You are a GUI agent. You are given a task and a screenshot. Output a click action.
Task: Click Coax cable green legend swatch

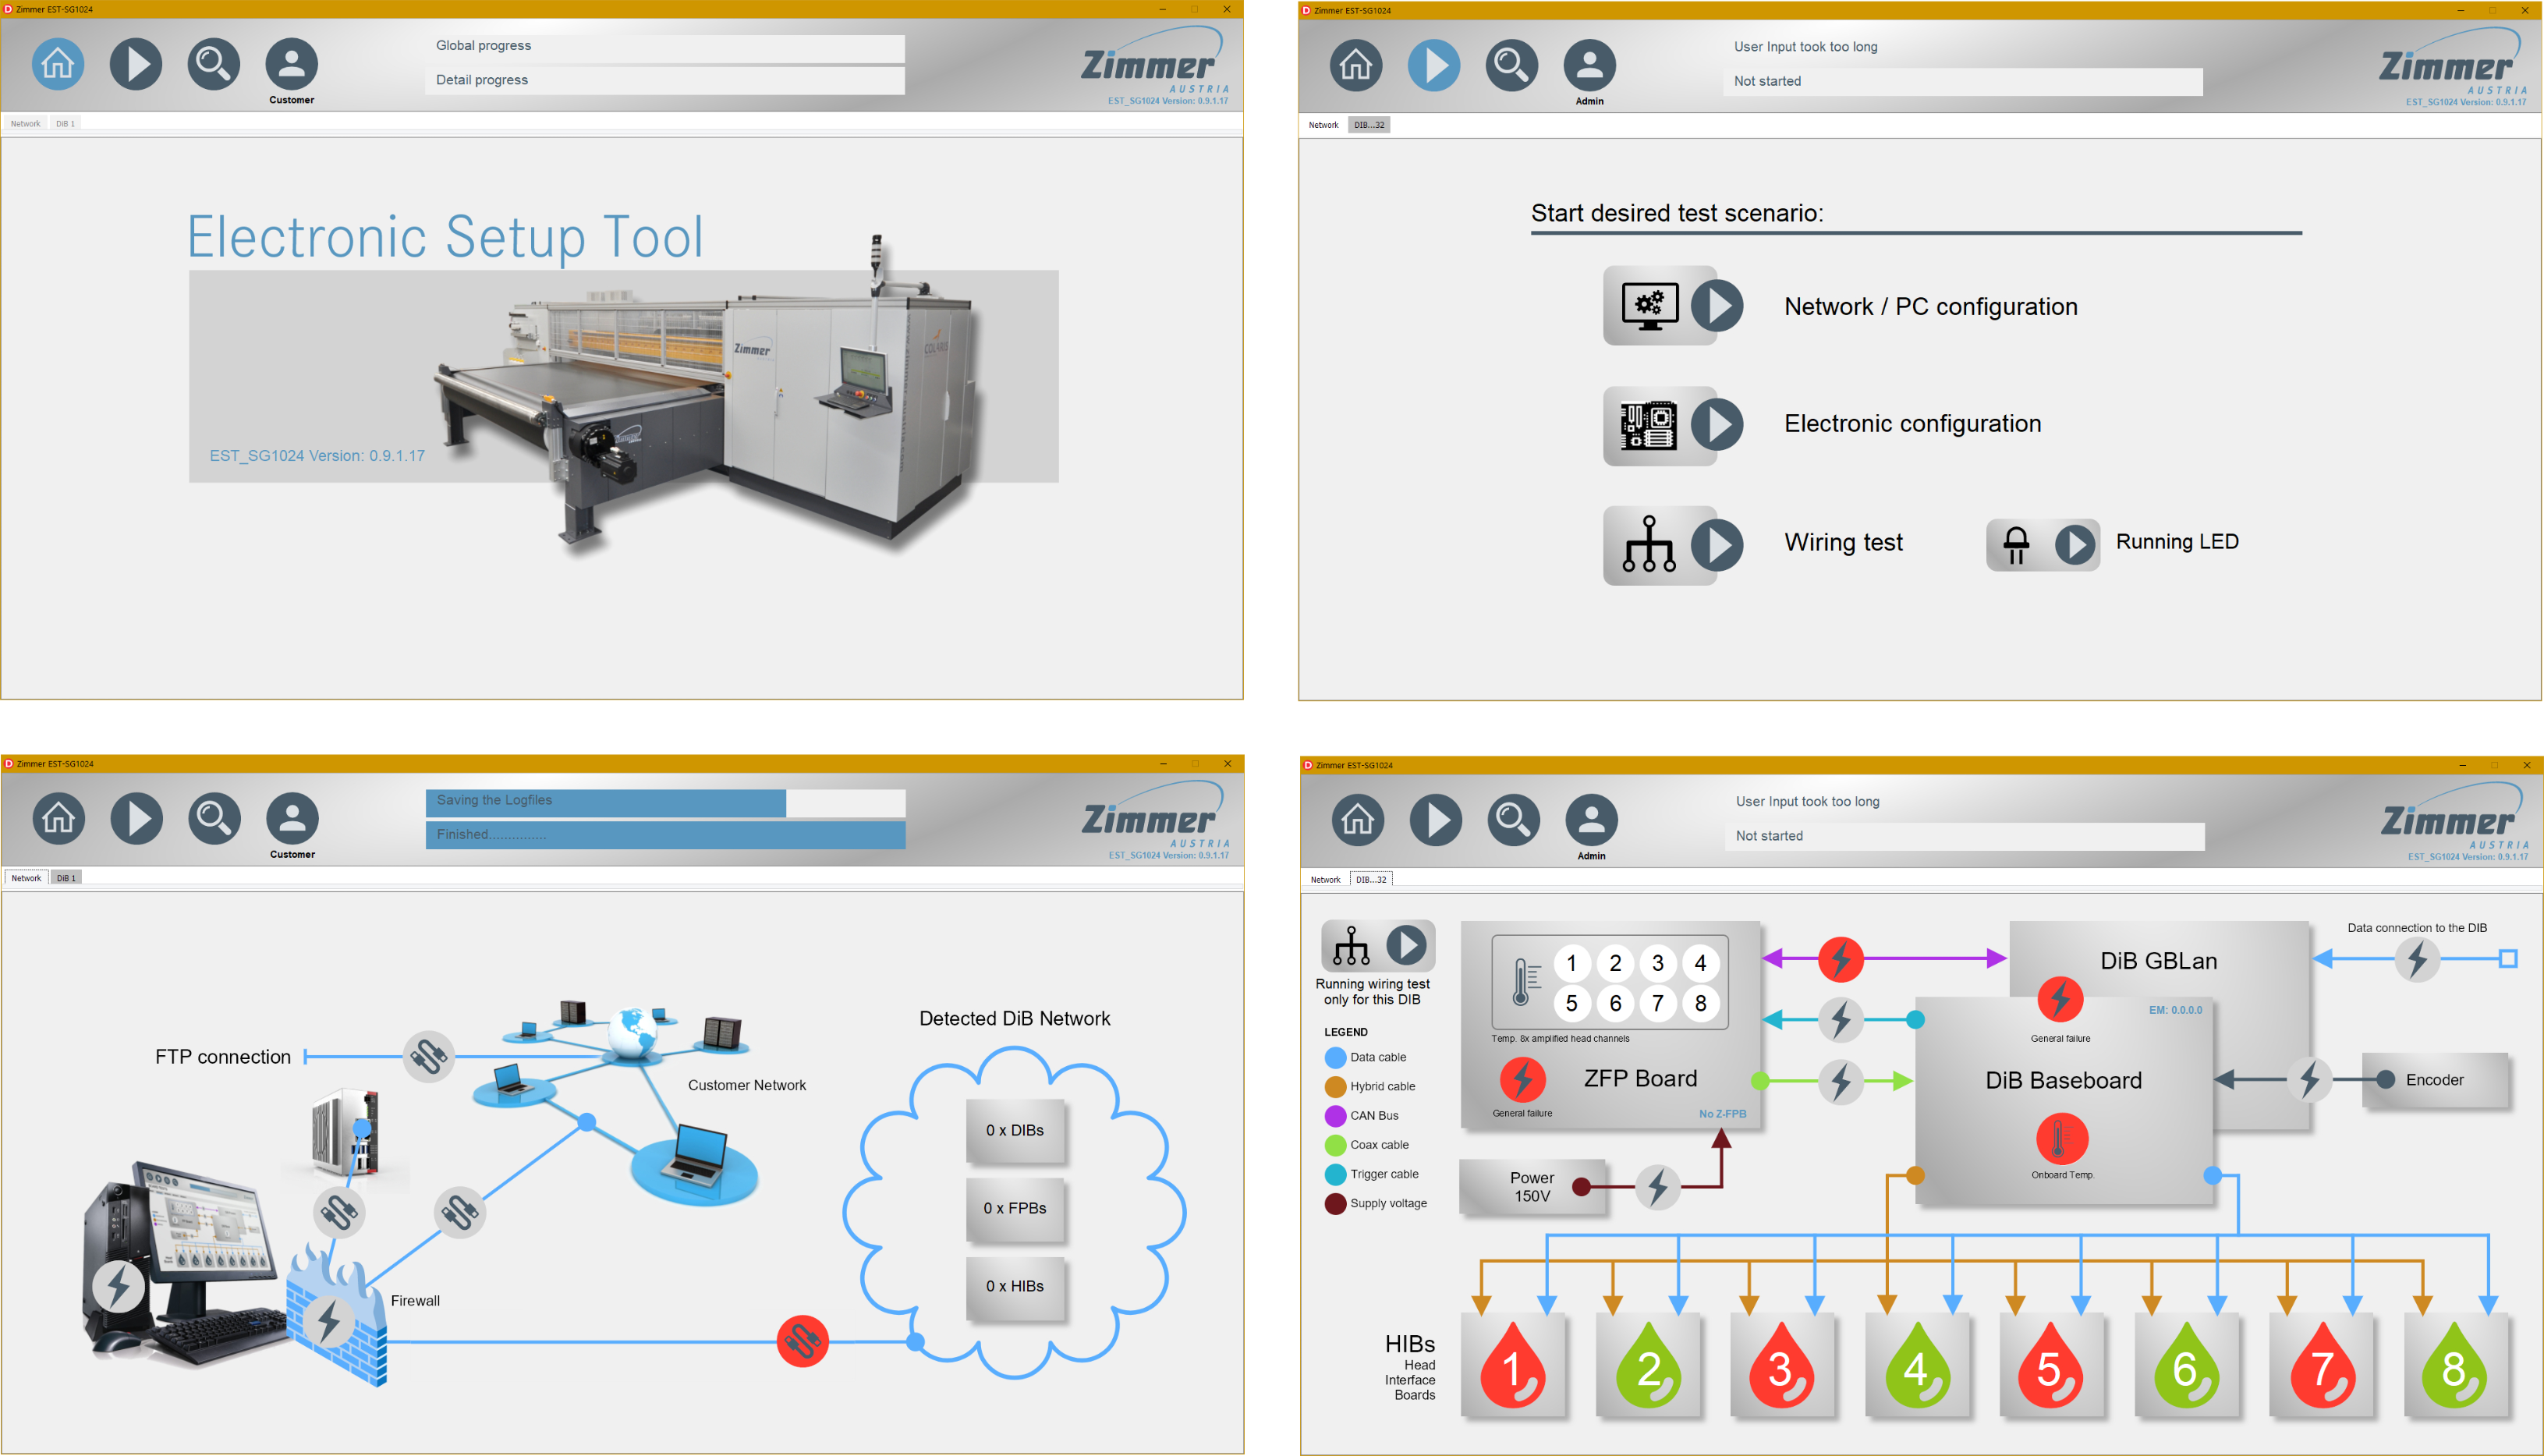click(x=1335, y=1145)
